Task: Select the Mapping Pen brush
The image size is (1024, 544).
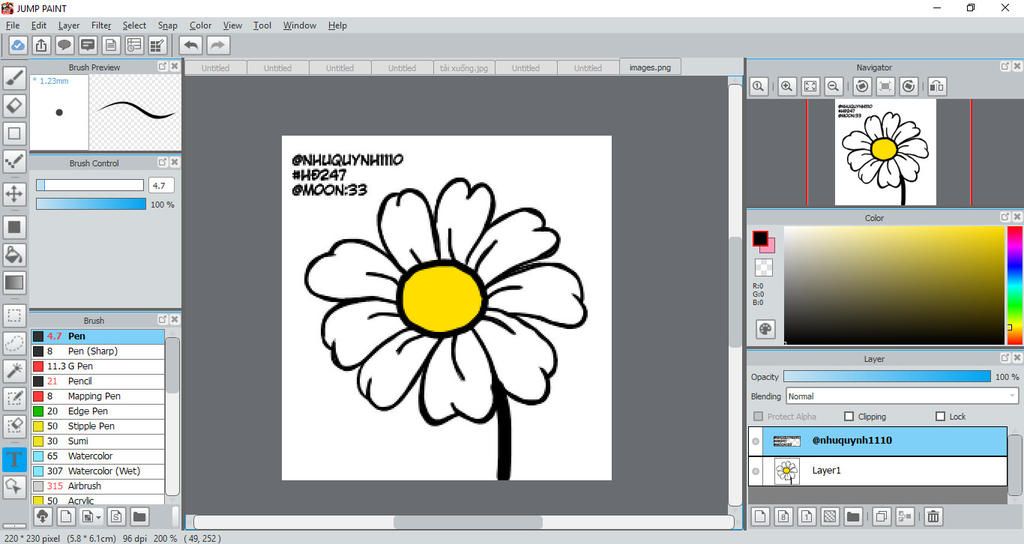Action: (x=97, y=396)
